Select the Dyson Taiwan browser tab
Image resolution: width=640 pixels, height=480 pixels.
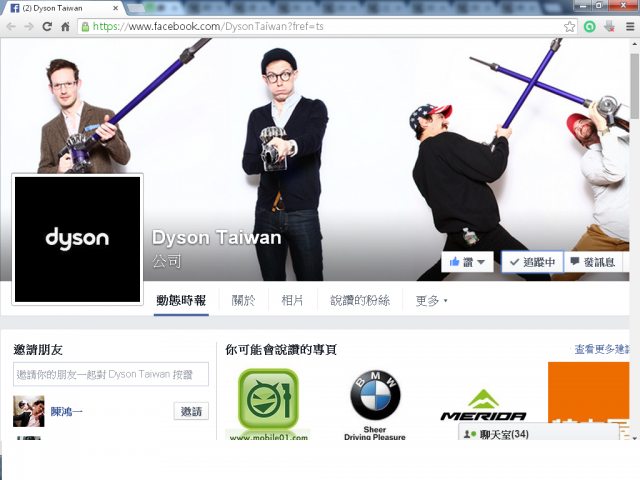pos(64,8)
